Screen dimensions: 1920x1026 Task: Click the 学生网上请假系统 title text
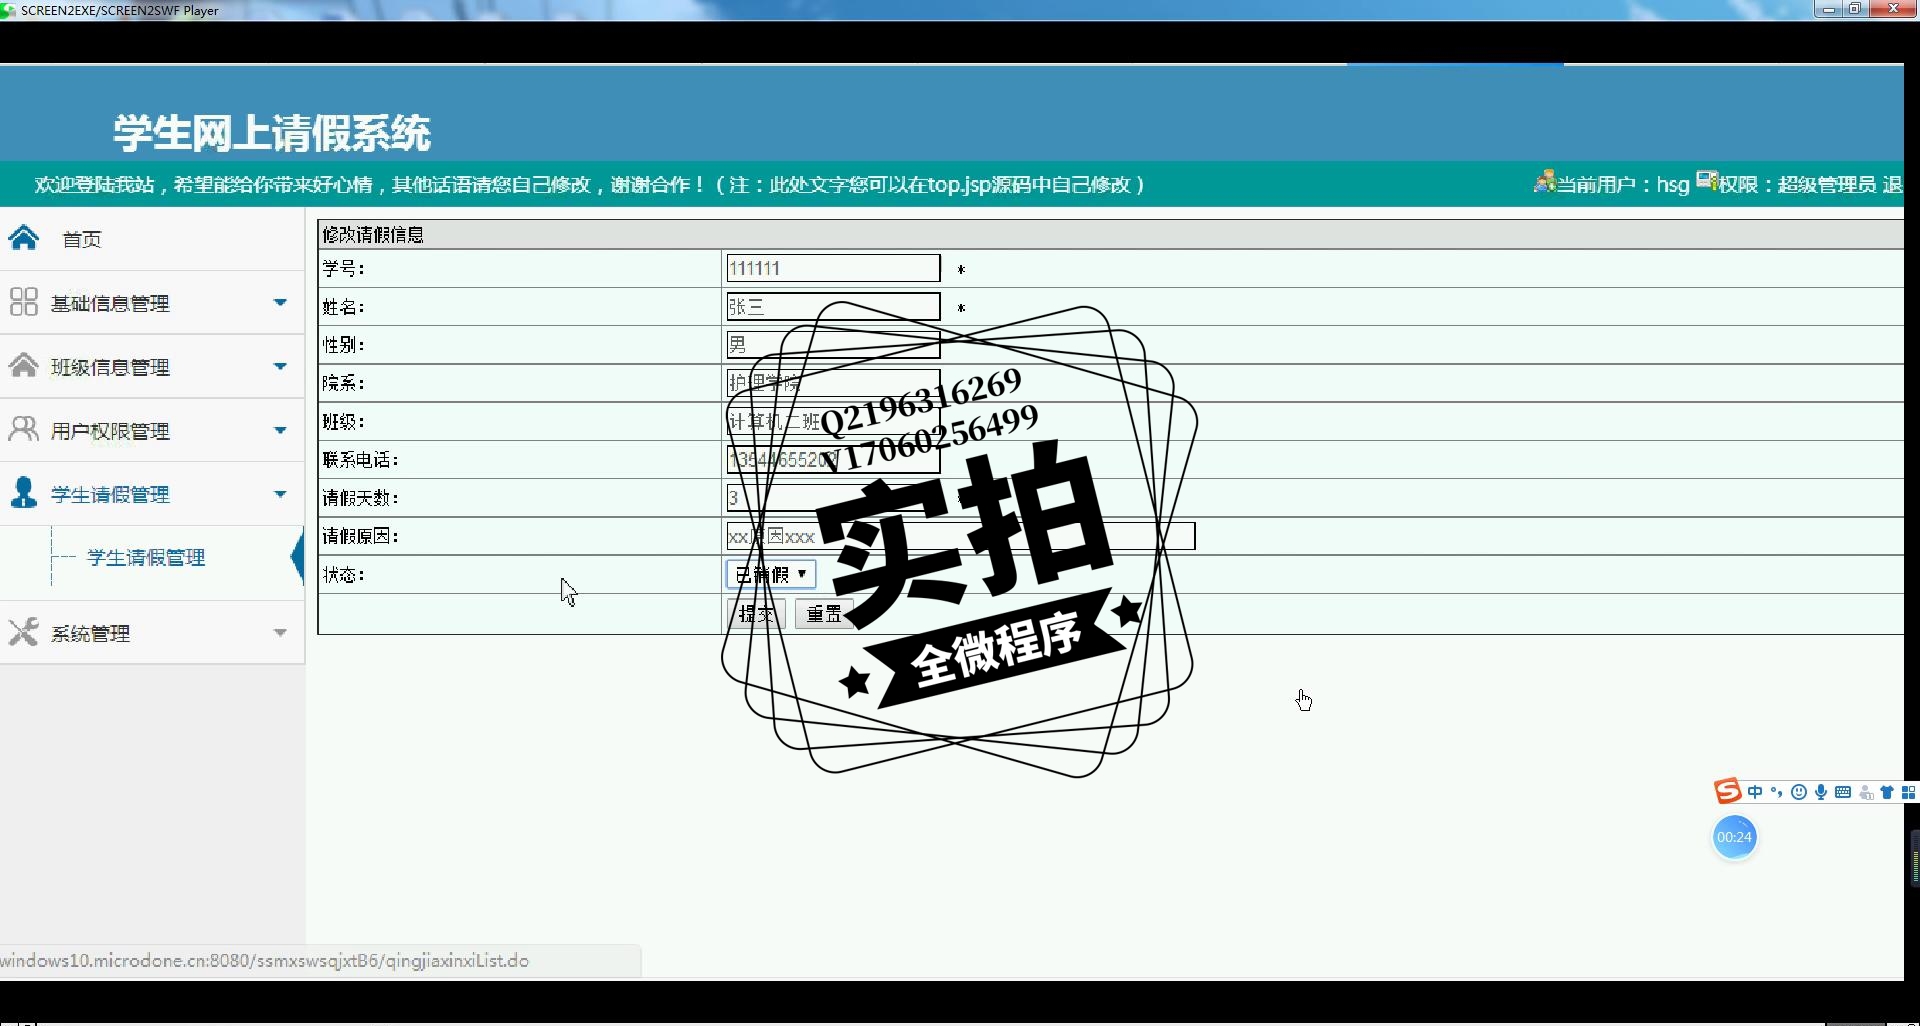(x=272, y=133)
